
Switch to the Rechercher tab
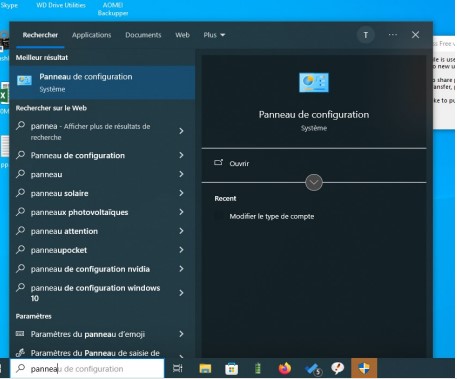[40, 35]
